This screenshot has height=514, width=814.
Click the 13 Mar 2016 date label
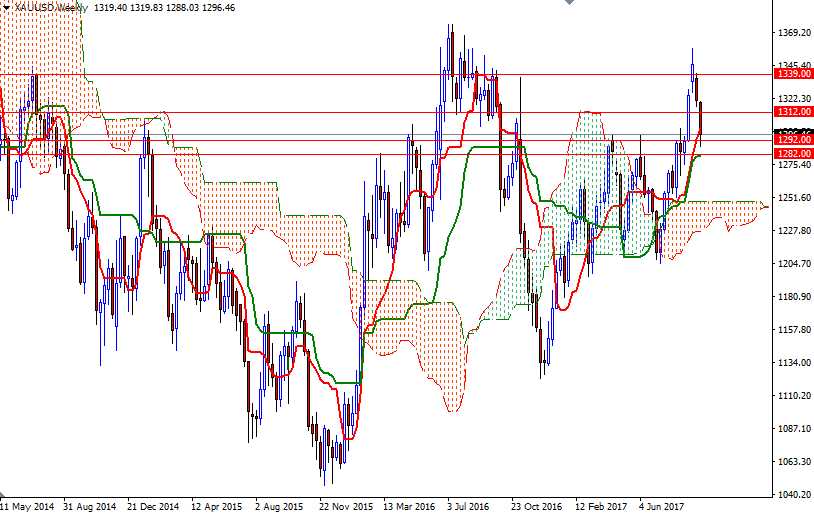tap(409, 506)
